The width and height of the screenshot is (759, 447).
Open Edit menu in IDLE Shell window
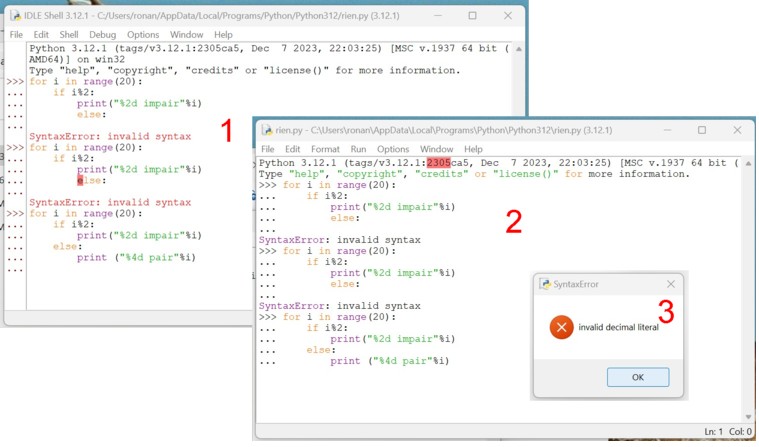click(x=41, y=35)
